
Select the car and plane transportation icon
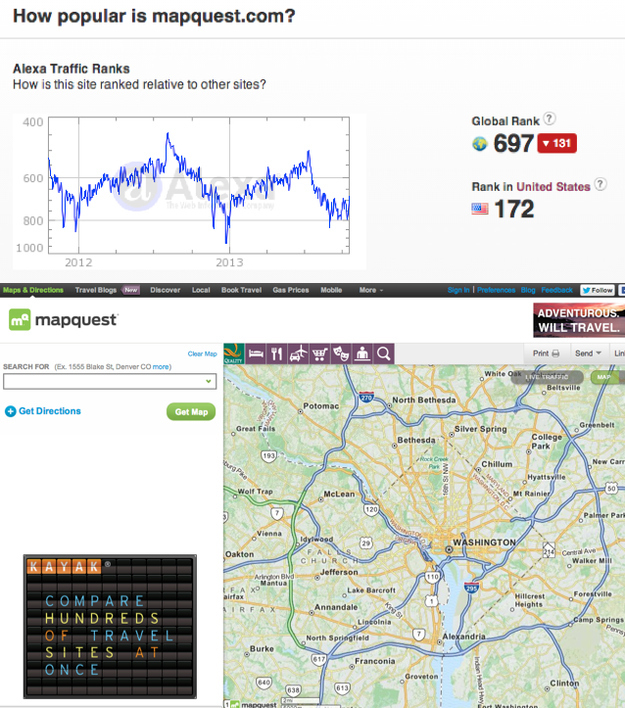tap(298, 354)
